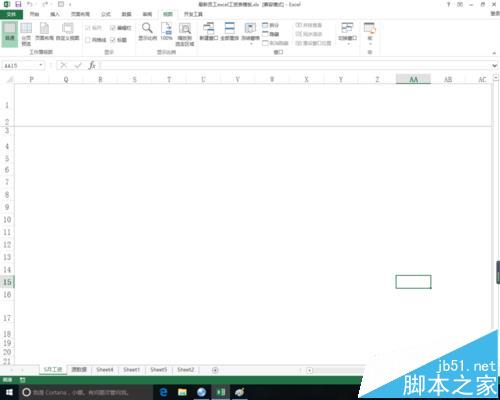Click Zoom to Selection icon

185,33
